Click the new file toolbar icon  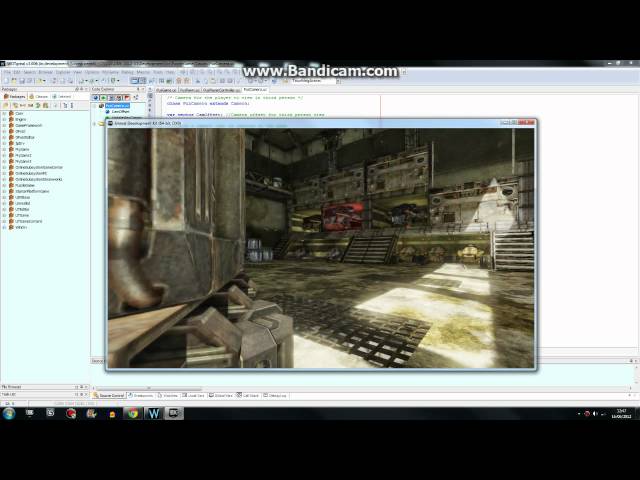pos(7,81)
